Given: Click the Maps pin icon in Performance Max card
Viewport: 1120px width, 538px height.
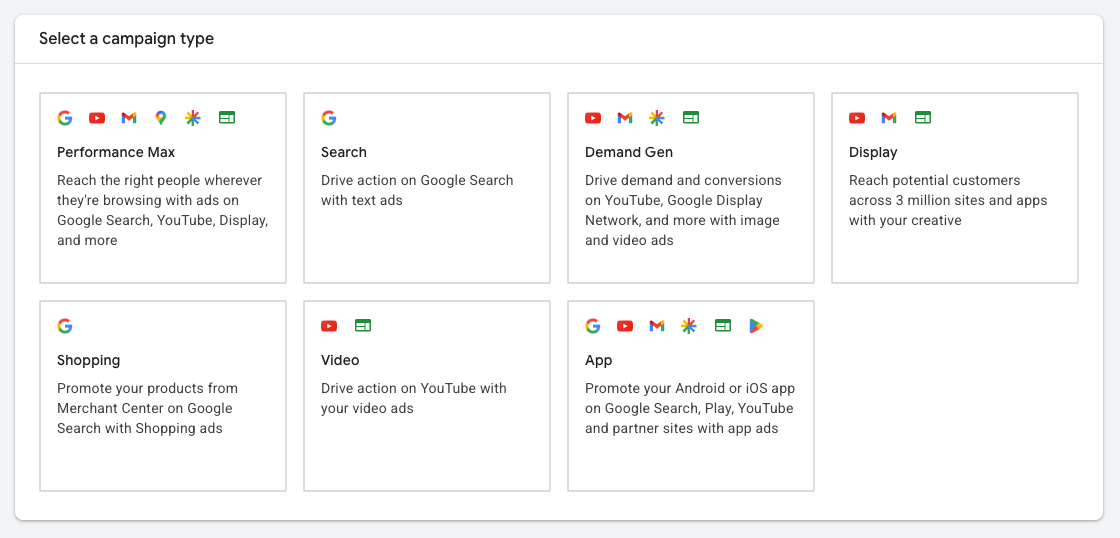Looking at the screenshot, I should [161, 118].
